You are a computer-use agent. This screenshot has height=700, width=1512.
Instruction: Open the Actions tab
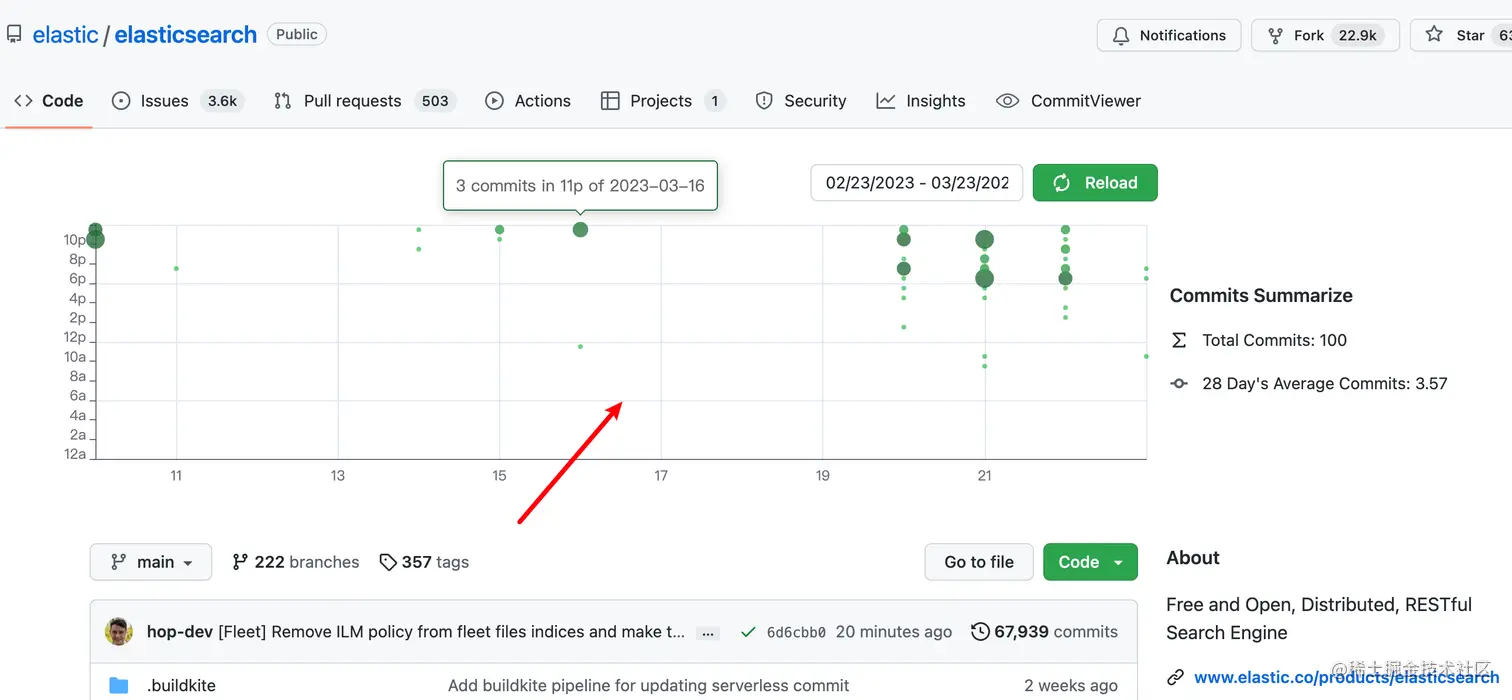pyautogui.click(x=528, y=101)
